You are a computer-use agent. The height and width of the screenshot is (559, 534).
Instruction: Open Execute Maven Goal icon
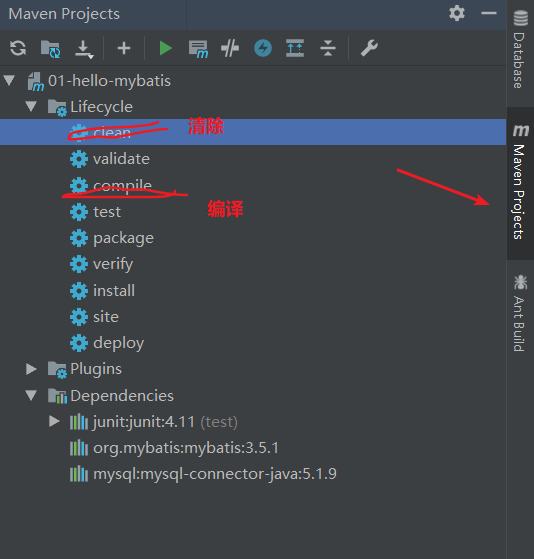(x=198, y=49)
